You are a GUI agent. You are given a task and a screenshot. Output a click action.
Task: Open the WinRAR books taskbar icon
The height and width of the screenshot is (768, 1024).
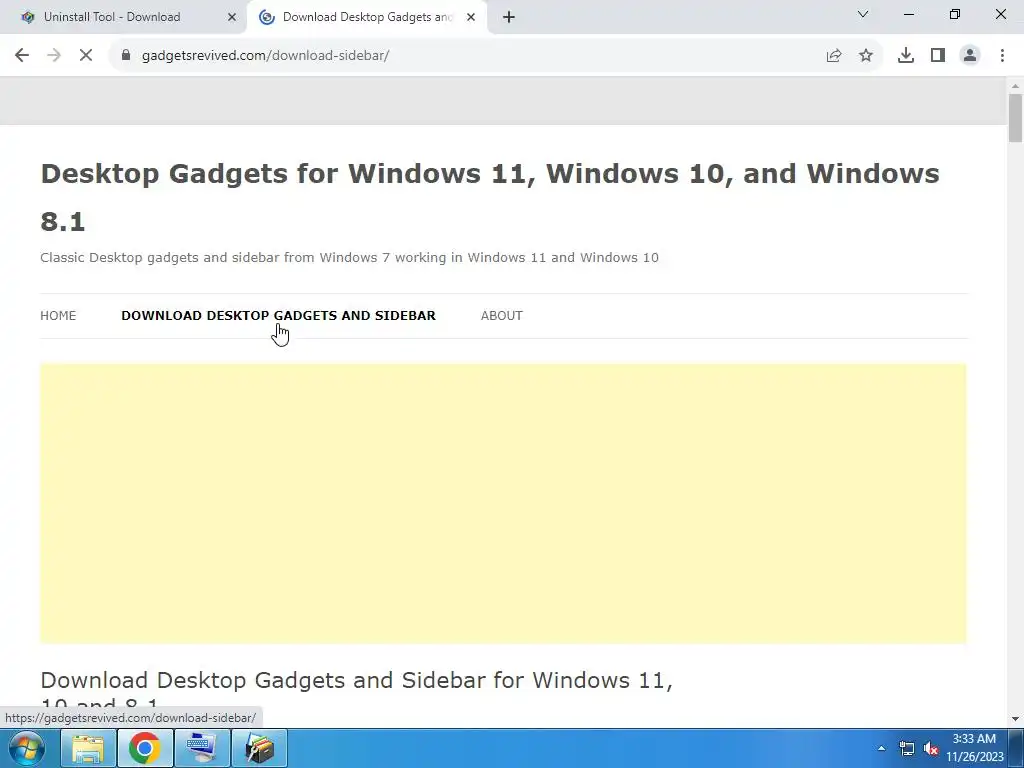259,748
